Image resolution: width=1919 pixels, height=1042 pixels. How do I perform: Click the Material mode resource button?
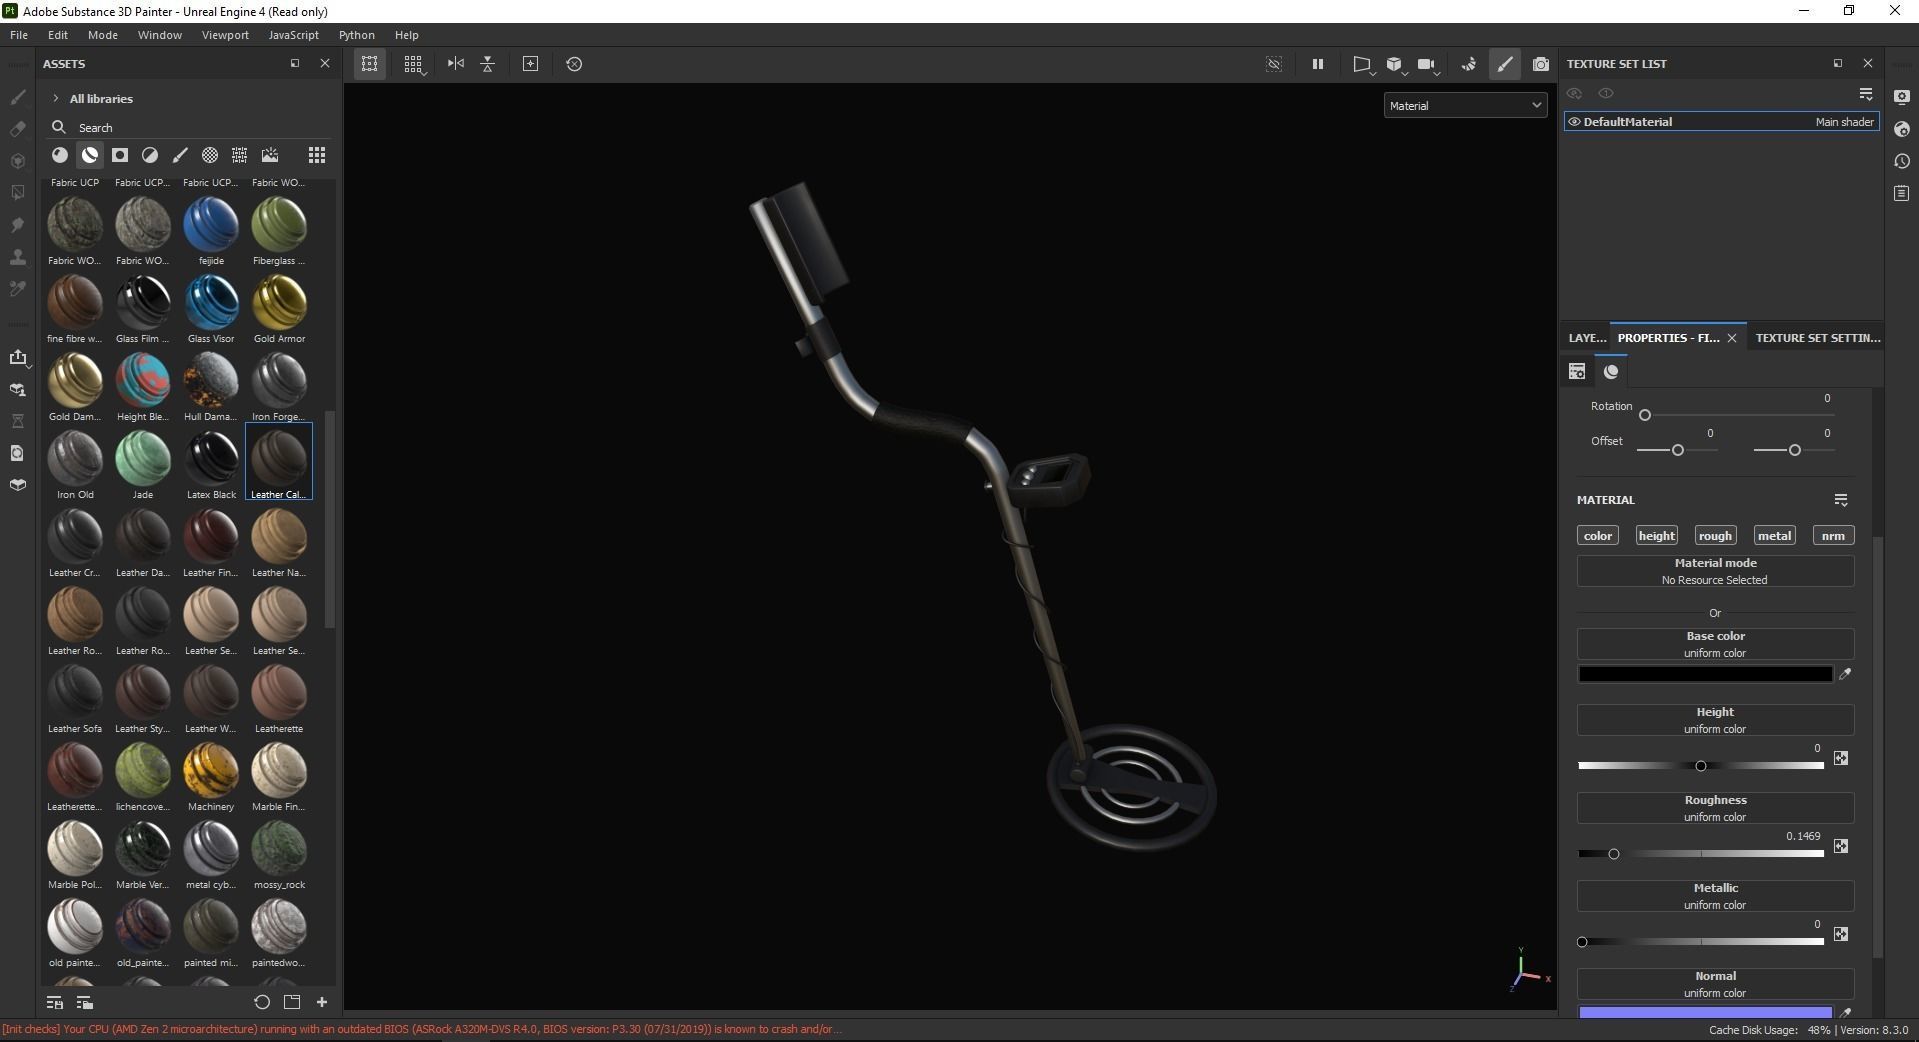[1715, 571]
